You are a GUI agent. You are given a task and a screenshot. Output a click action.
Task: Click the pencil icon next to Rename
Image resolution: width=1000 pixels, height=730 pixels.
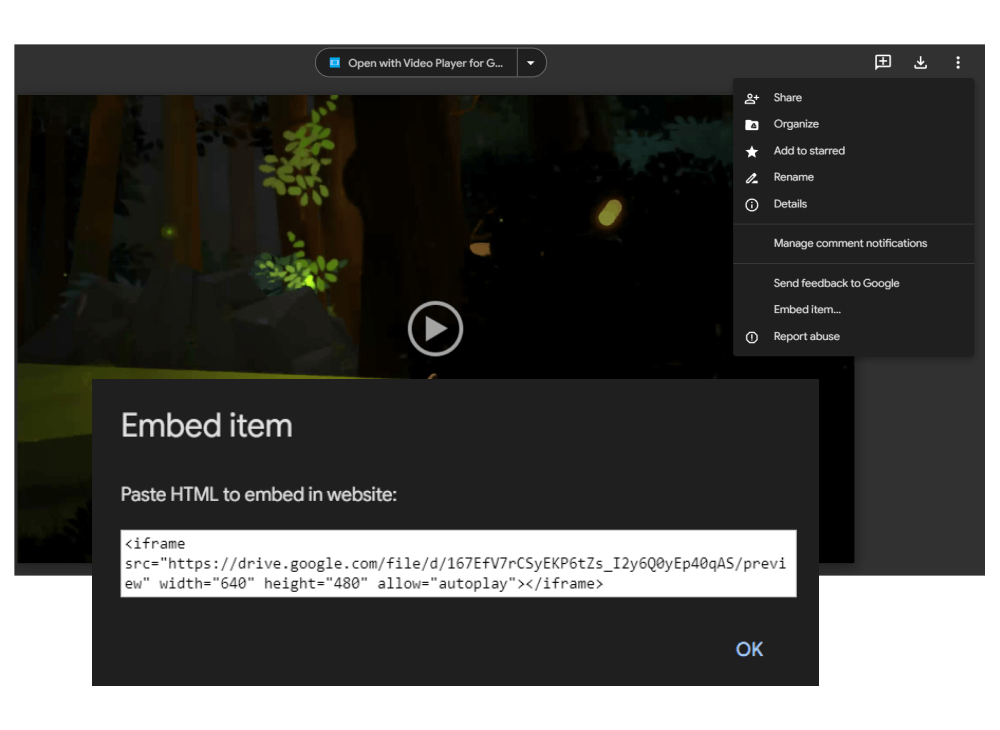click(752, 178)
